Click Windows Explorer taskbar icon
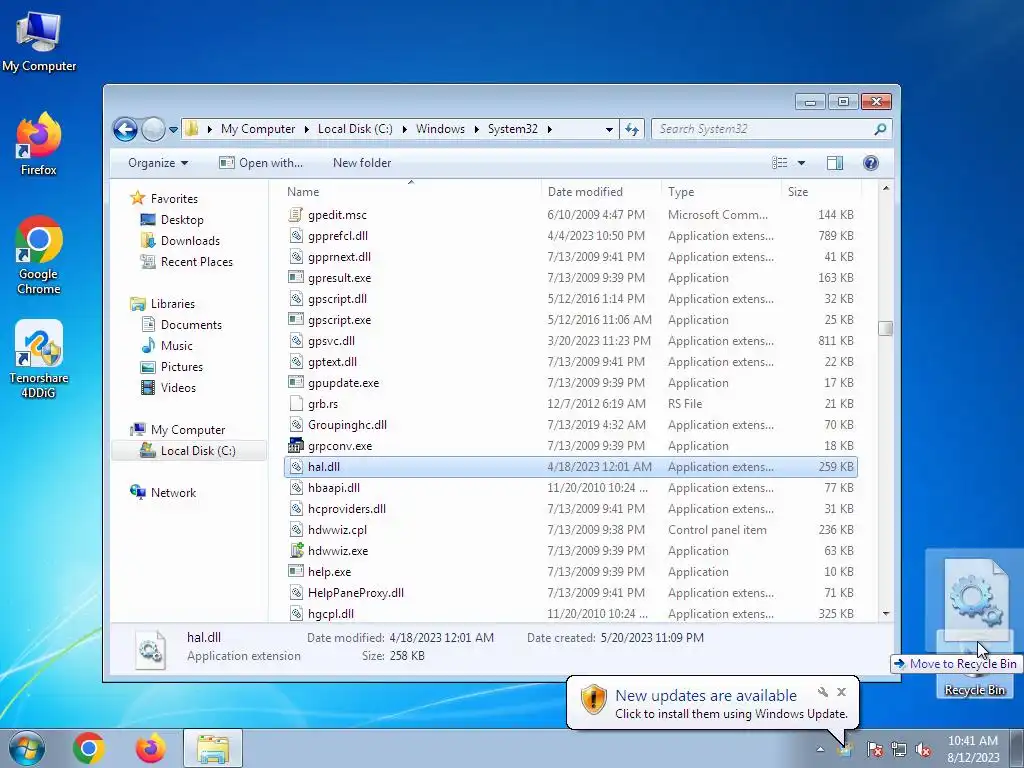The height and width of the screenshot is (768, 1024). [x=213, y=748]
